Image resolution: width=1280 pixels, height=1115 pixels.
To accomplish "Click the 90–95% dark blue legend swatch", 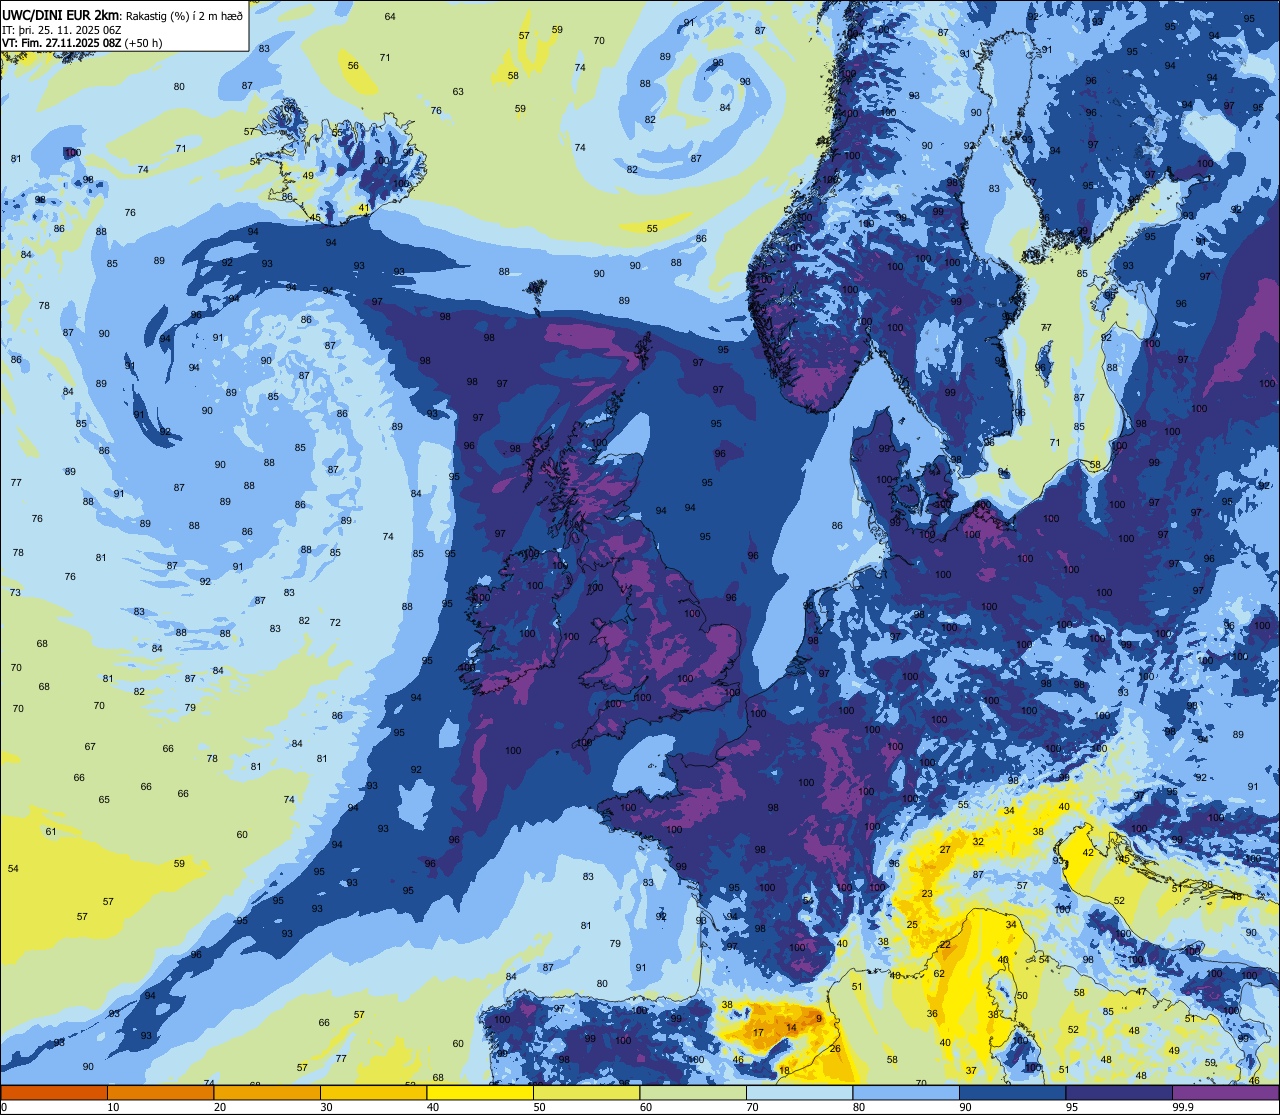I will click(1012, 1092).
